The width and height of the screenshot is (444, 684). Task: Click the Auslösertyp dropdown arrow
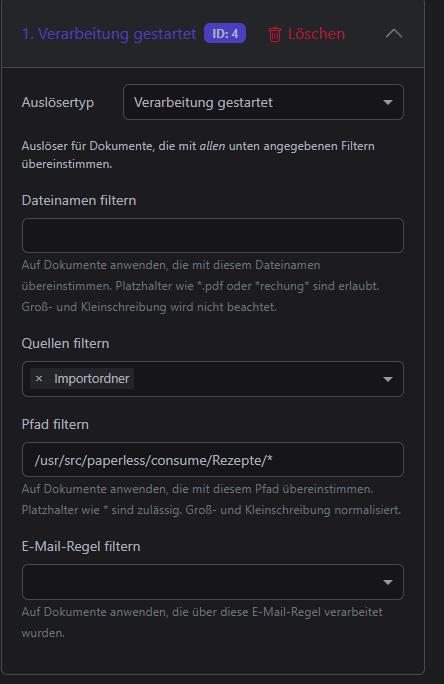point(388,103)
